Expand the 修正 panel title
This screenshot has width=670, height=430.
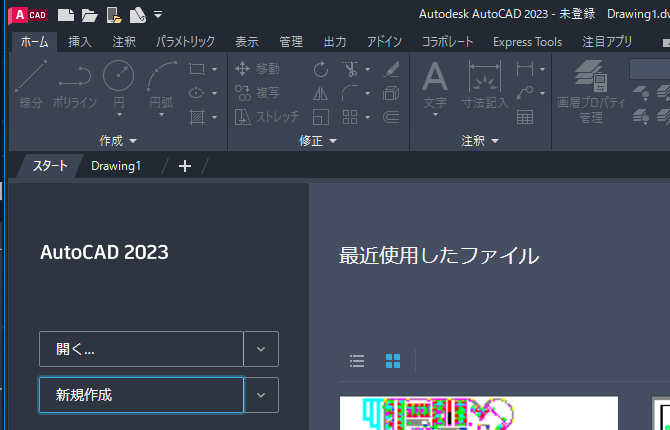pos(318,141)
